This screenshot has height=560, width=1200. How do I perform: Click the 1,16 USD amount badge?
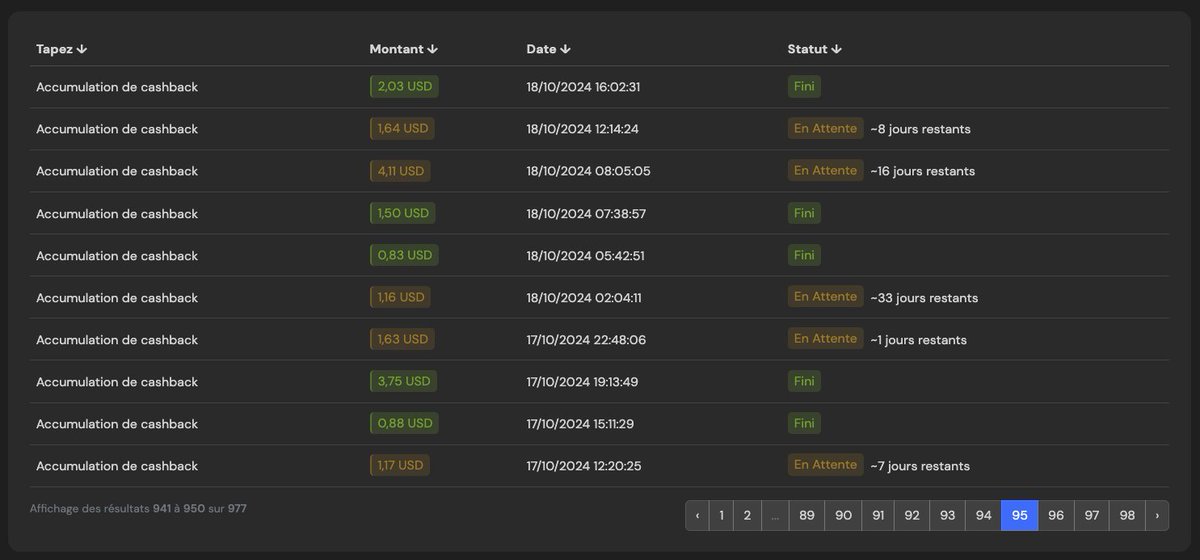[400, 297]
